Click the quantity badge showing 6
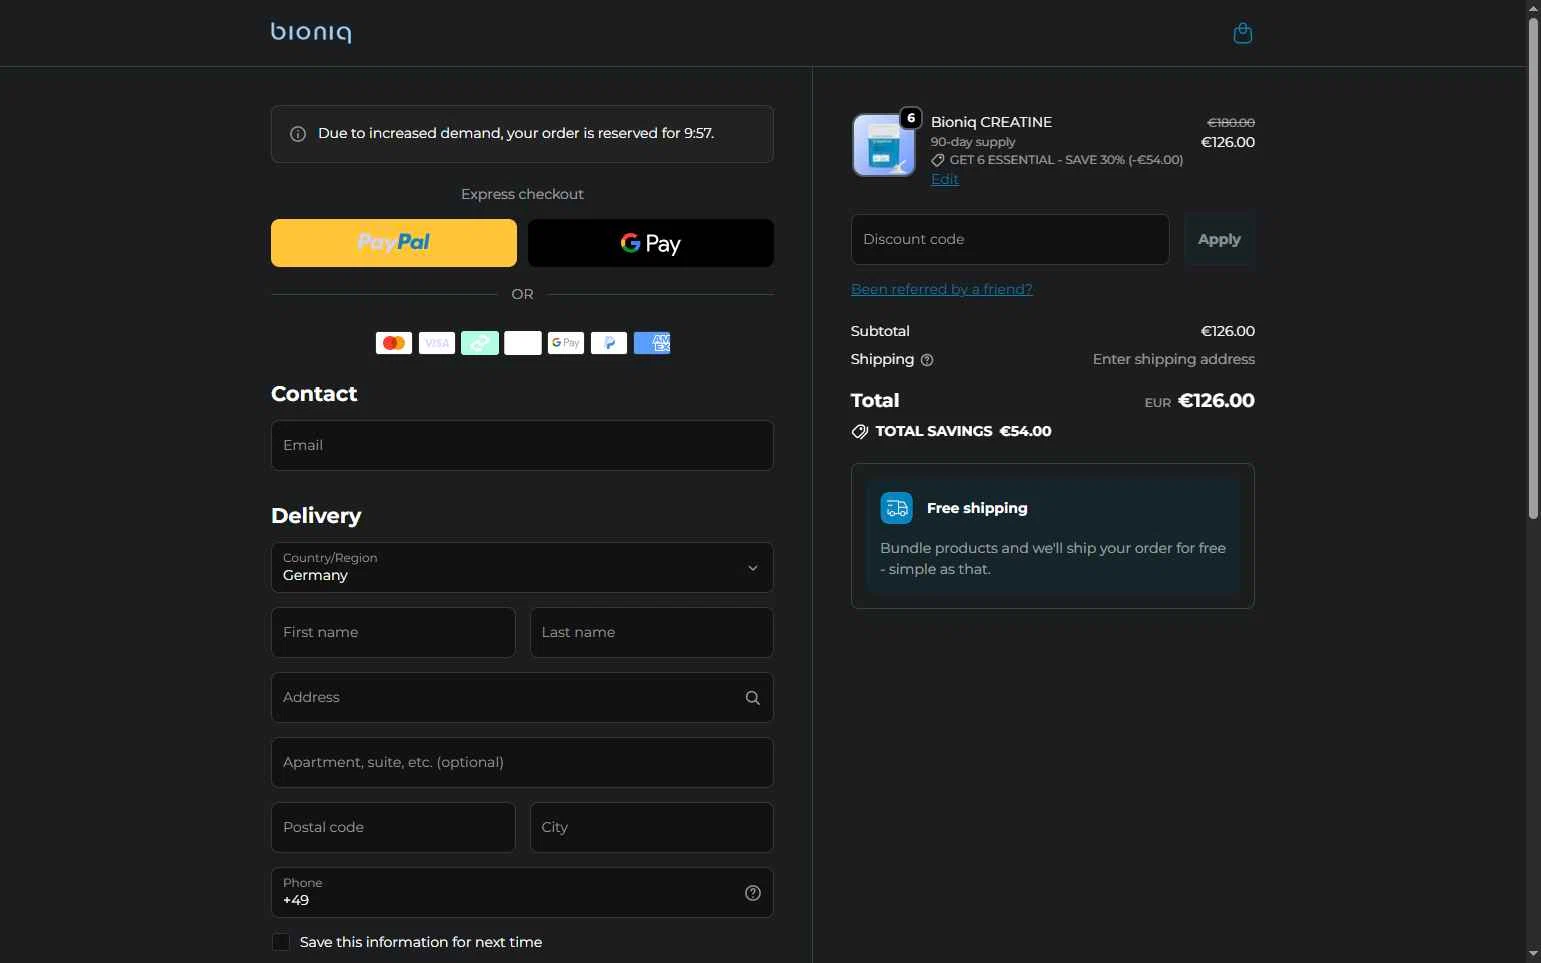The height and width of the screenshot is (963, 1541). (911, 118)
